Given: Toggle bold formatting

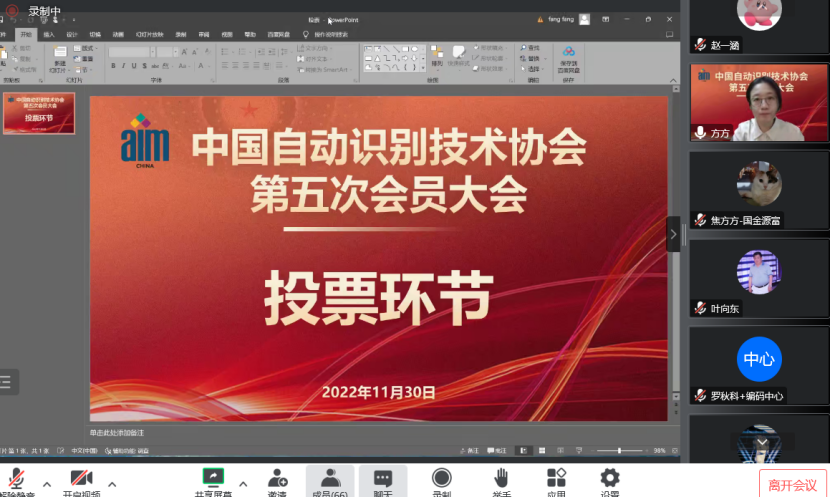Looking at the screenshot, I should click(x=113, y=66).
